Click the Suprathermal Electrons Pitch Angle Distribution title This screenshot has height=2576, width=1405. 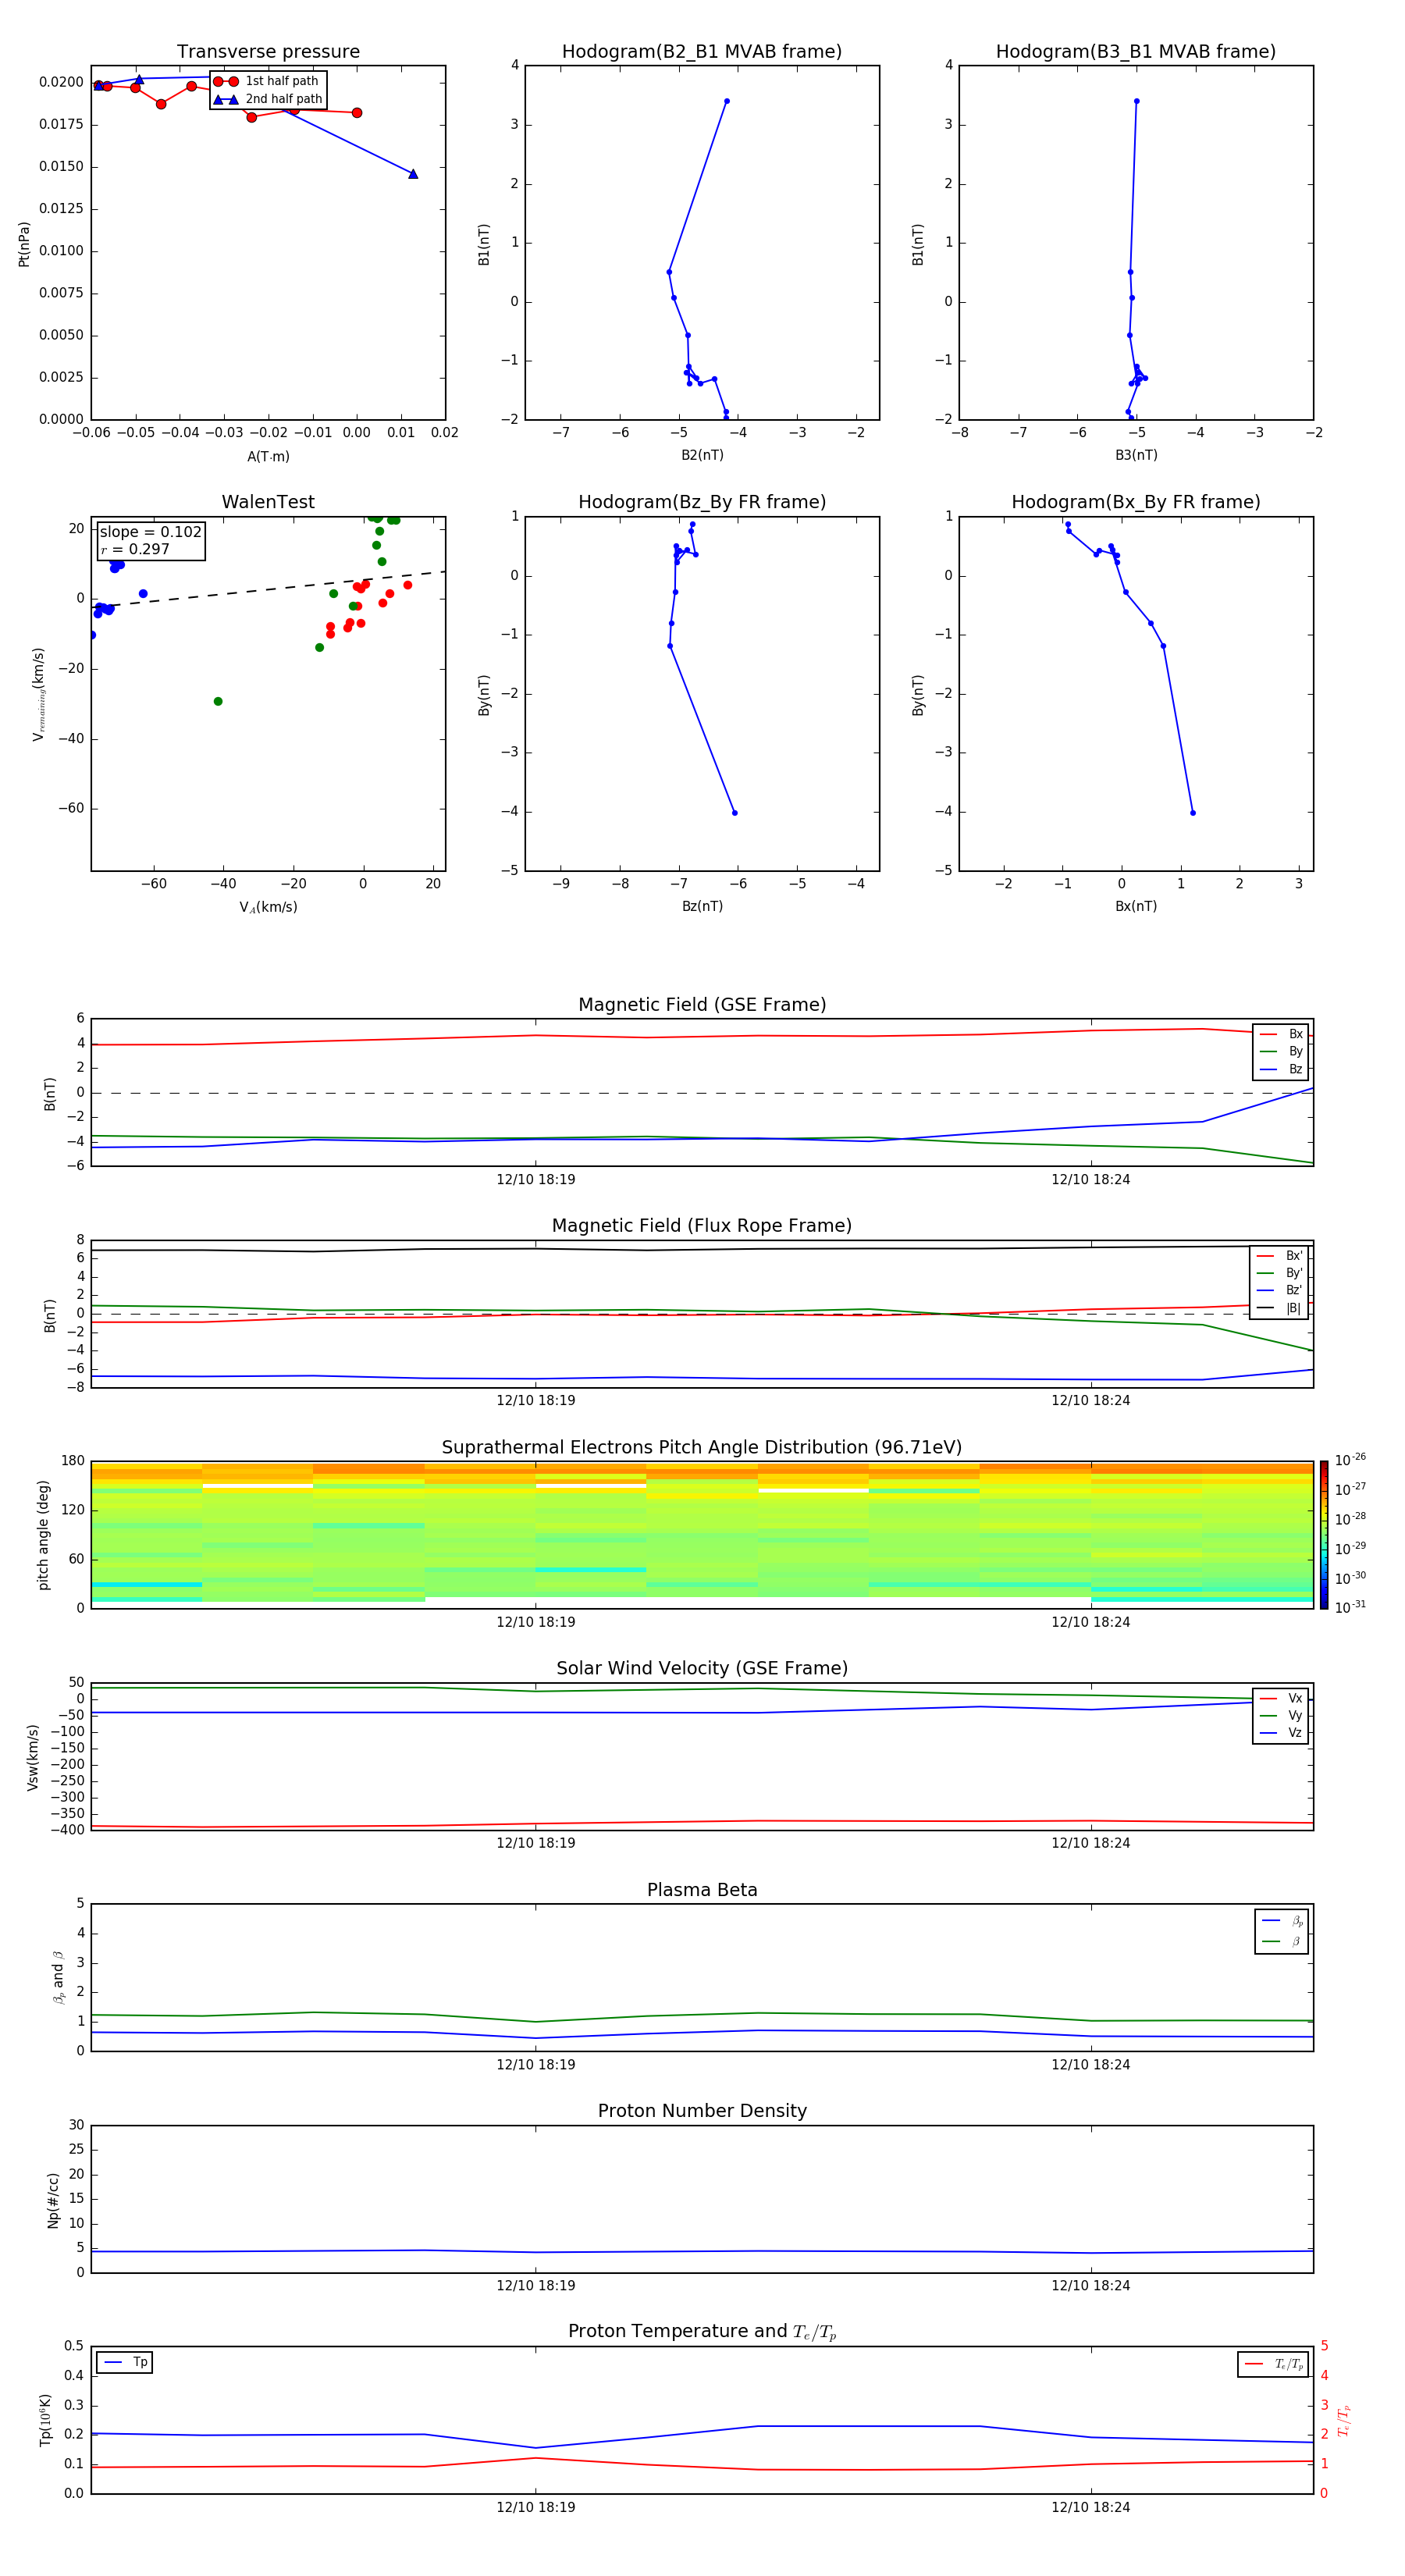coord(701,1447)
